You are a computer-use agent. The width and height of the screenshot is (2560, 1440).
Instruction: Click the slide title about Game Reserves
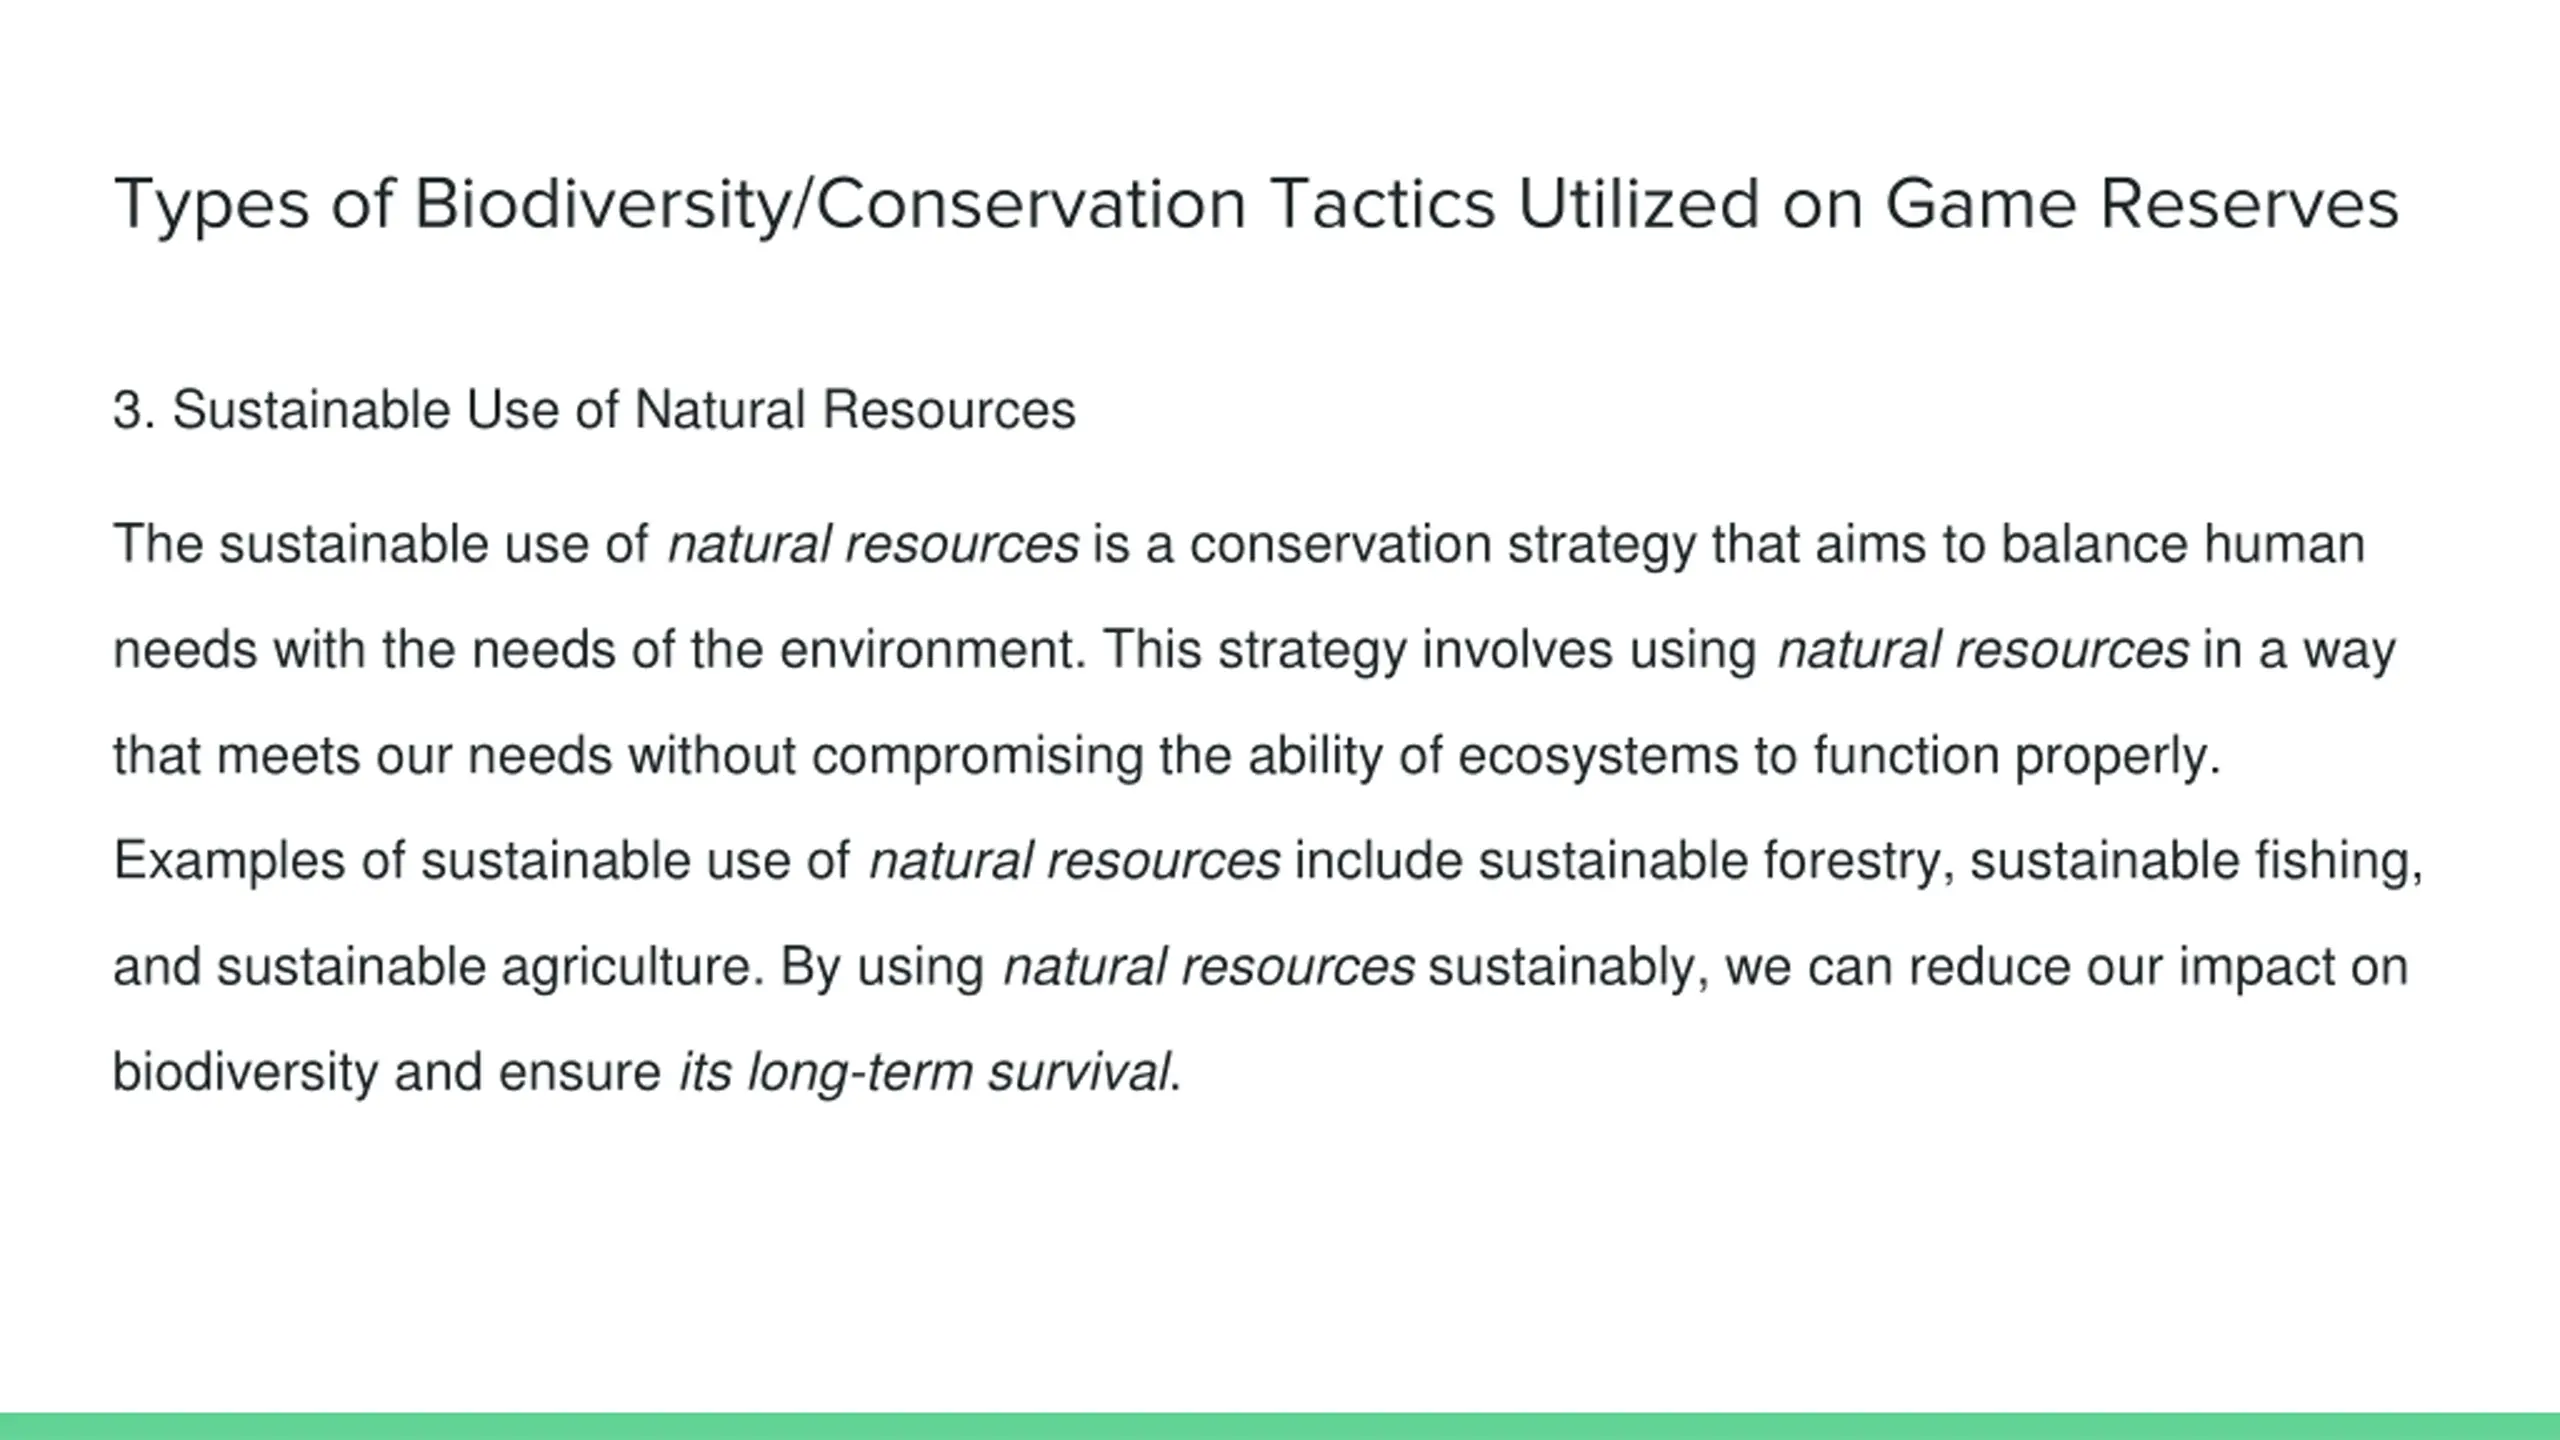(1256, 205)
